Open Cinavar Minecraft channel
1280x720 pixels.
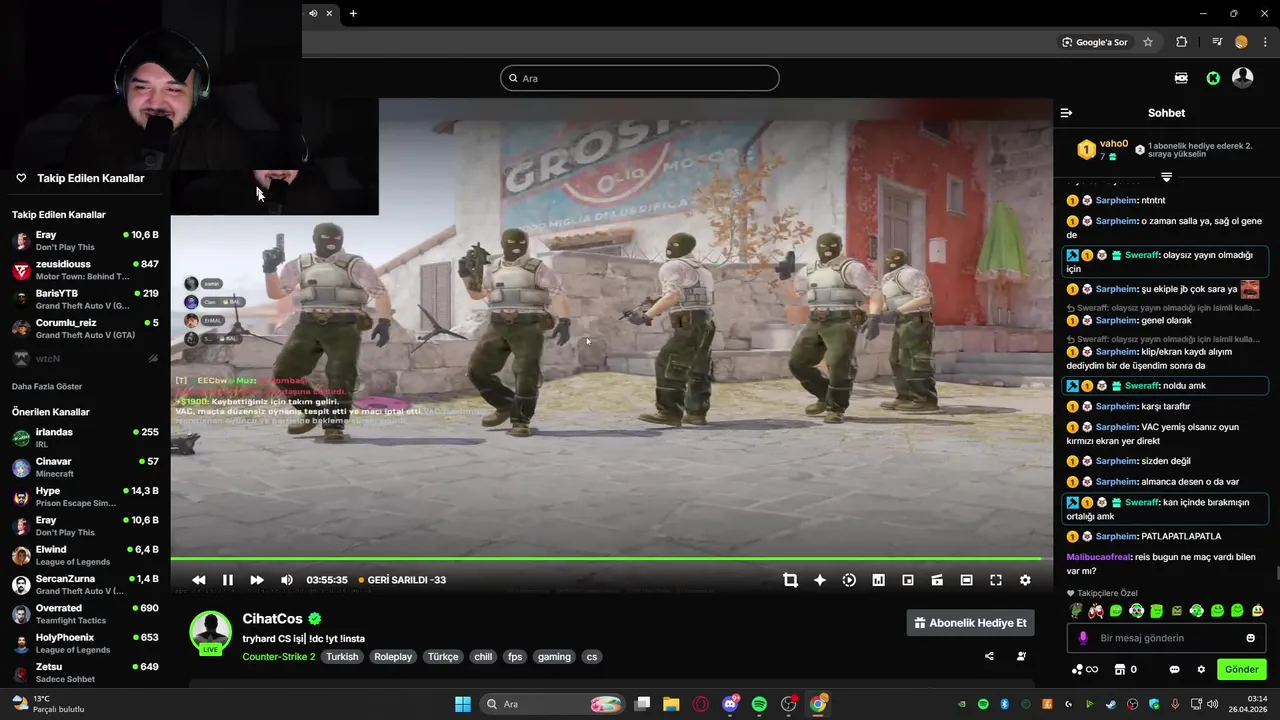(x=85, y=467)
